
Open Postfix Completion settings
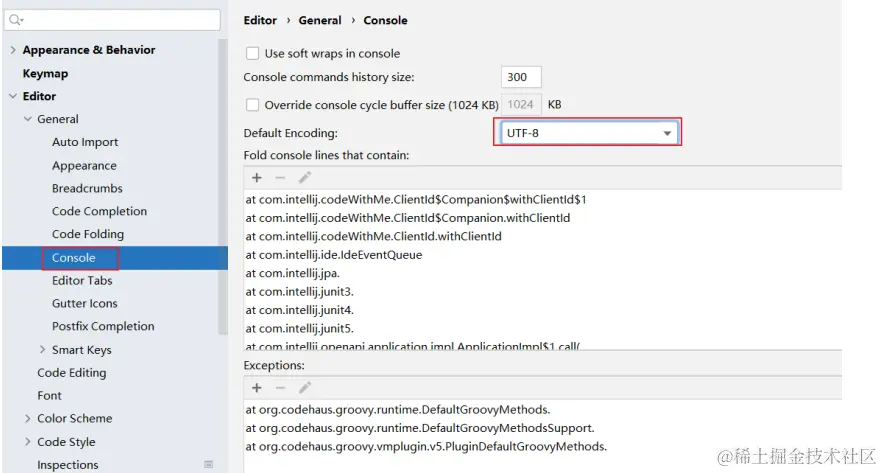pos(103,327)
